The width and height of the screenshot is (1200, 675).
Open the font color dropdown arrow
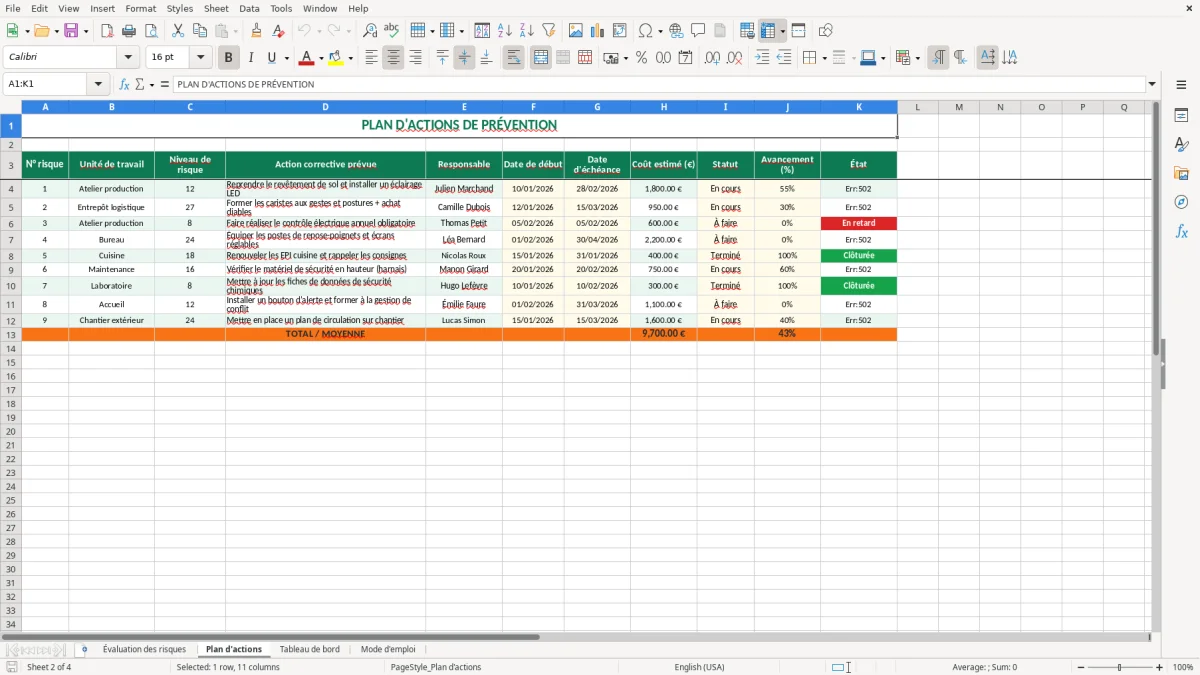(x=320, y=58)
